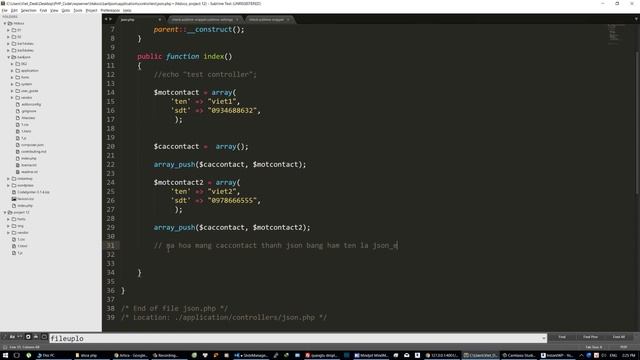The height and width of the screenshot is (360, 640).
Task: Open Camtasia Studio from the taskbar
Action: 519,356
